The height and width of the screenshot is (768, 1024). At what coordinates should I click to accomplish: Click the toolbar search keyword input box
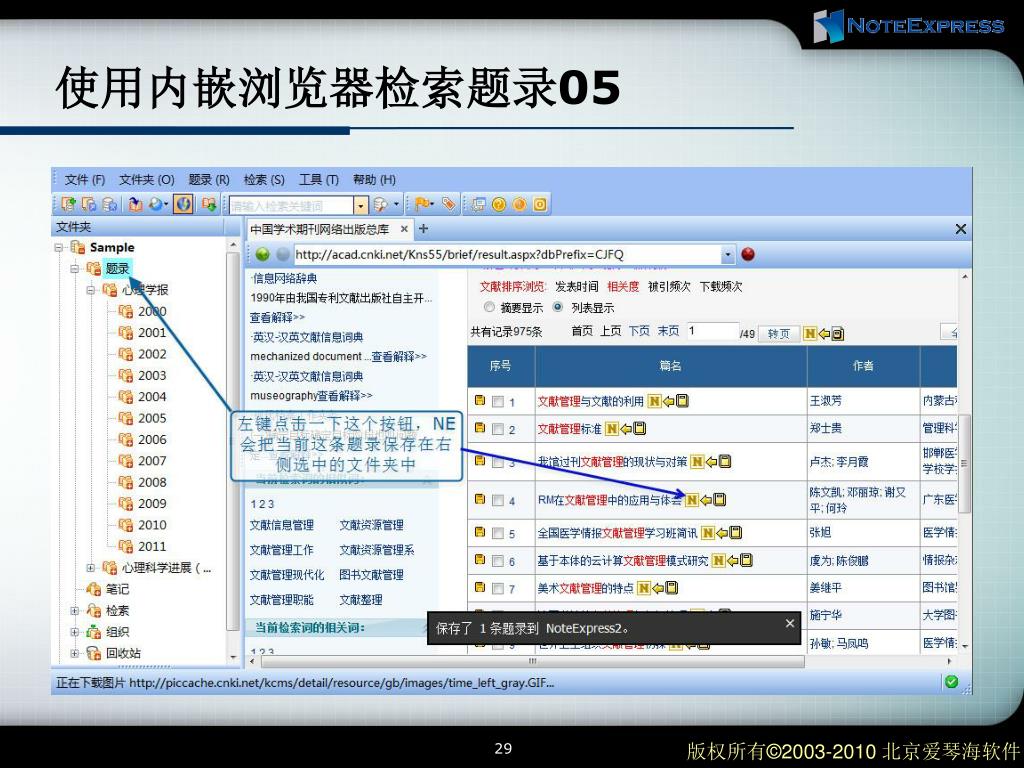click(292, 206)
